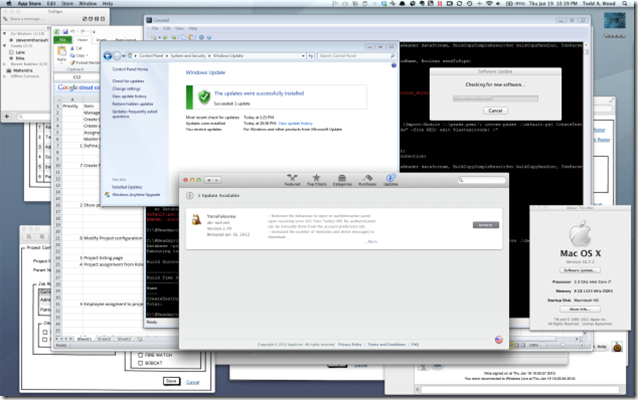
Task: Switch to the Excel Home tab
Action: (x=82, y=40)
